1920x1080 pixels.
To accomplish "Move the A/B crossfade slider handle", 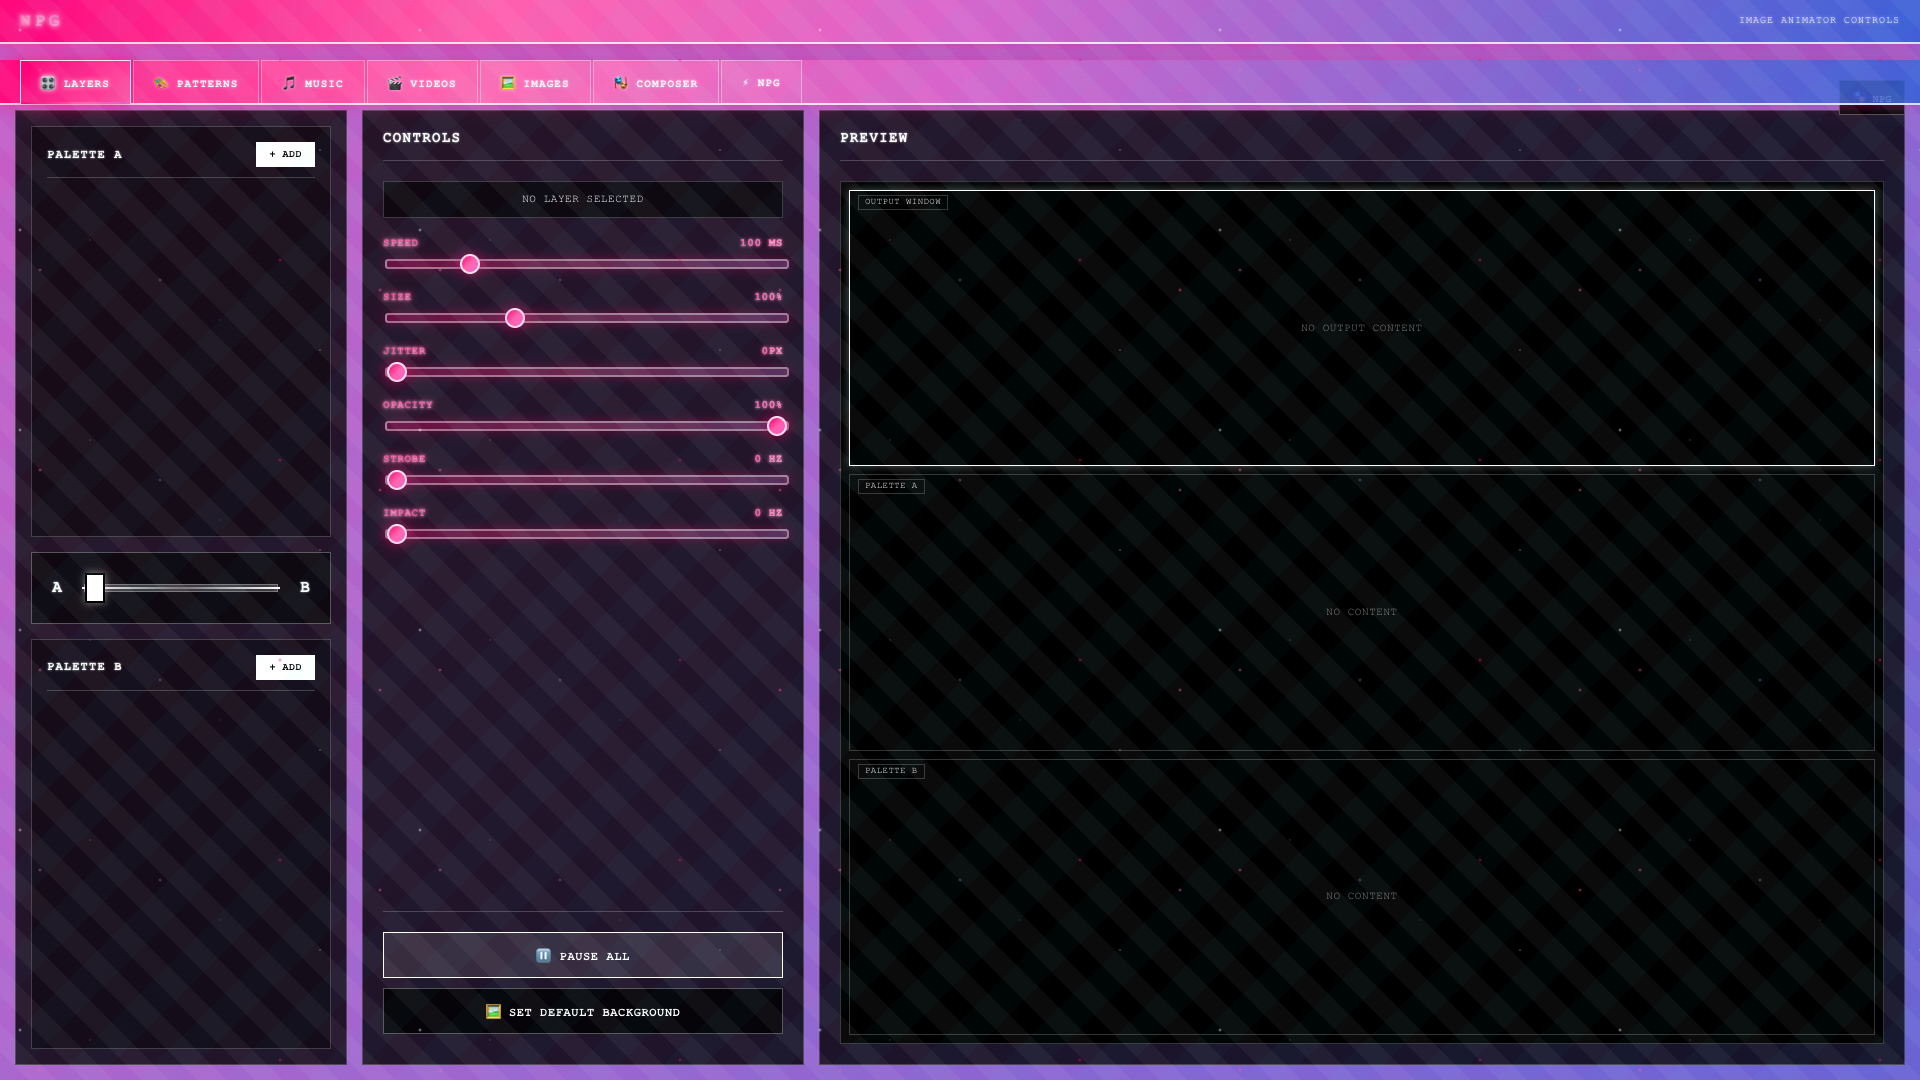I will (x=95, y=588).
